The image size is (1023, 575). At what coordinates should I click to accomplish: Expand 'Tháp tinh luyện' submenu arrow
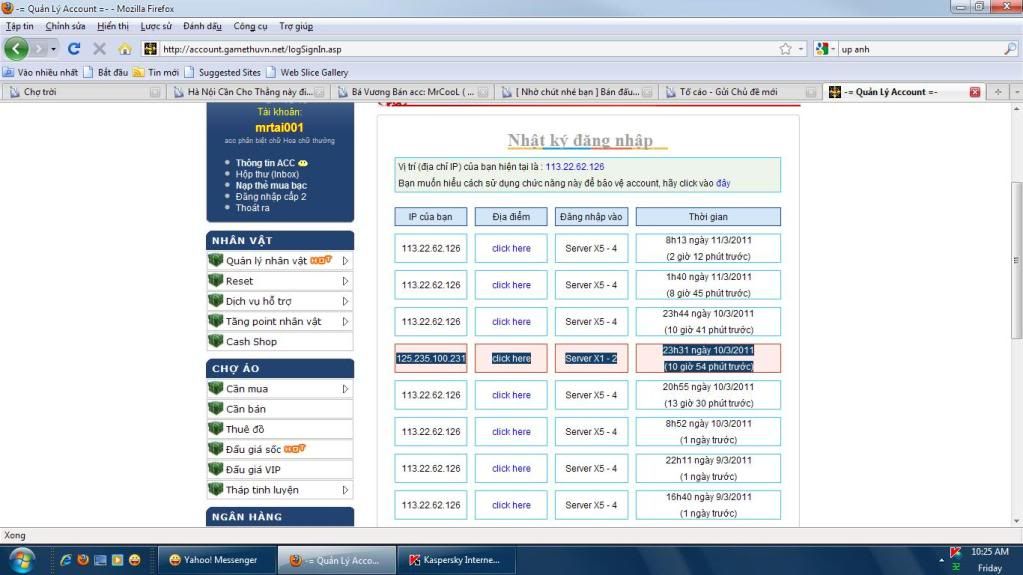pos(345,490)
